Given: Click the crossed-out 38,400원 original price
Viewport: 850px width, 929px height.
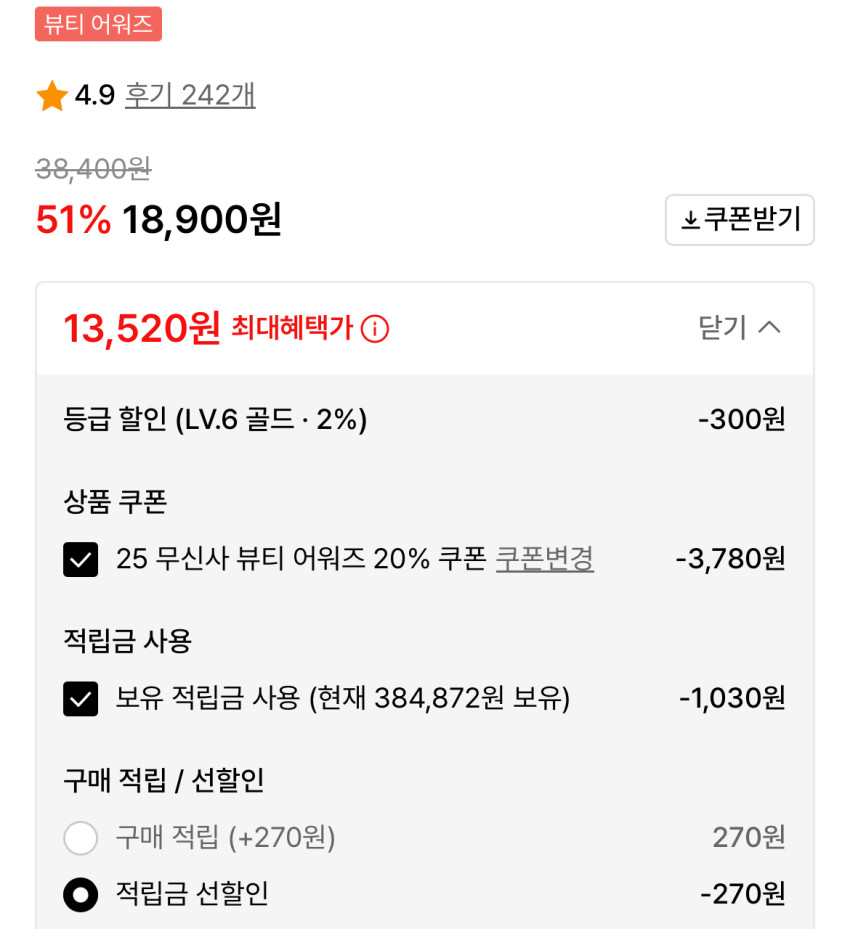Looking at the screenshot, I should (x=93, y=169).
